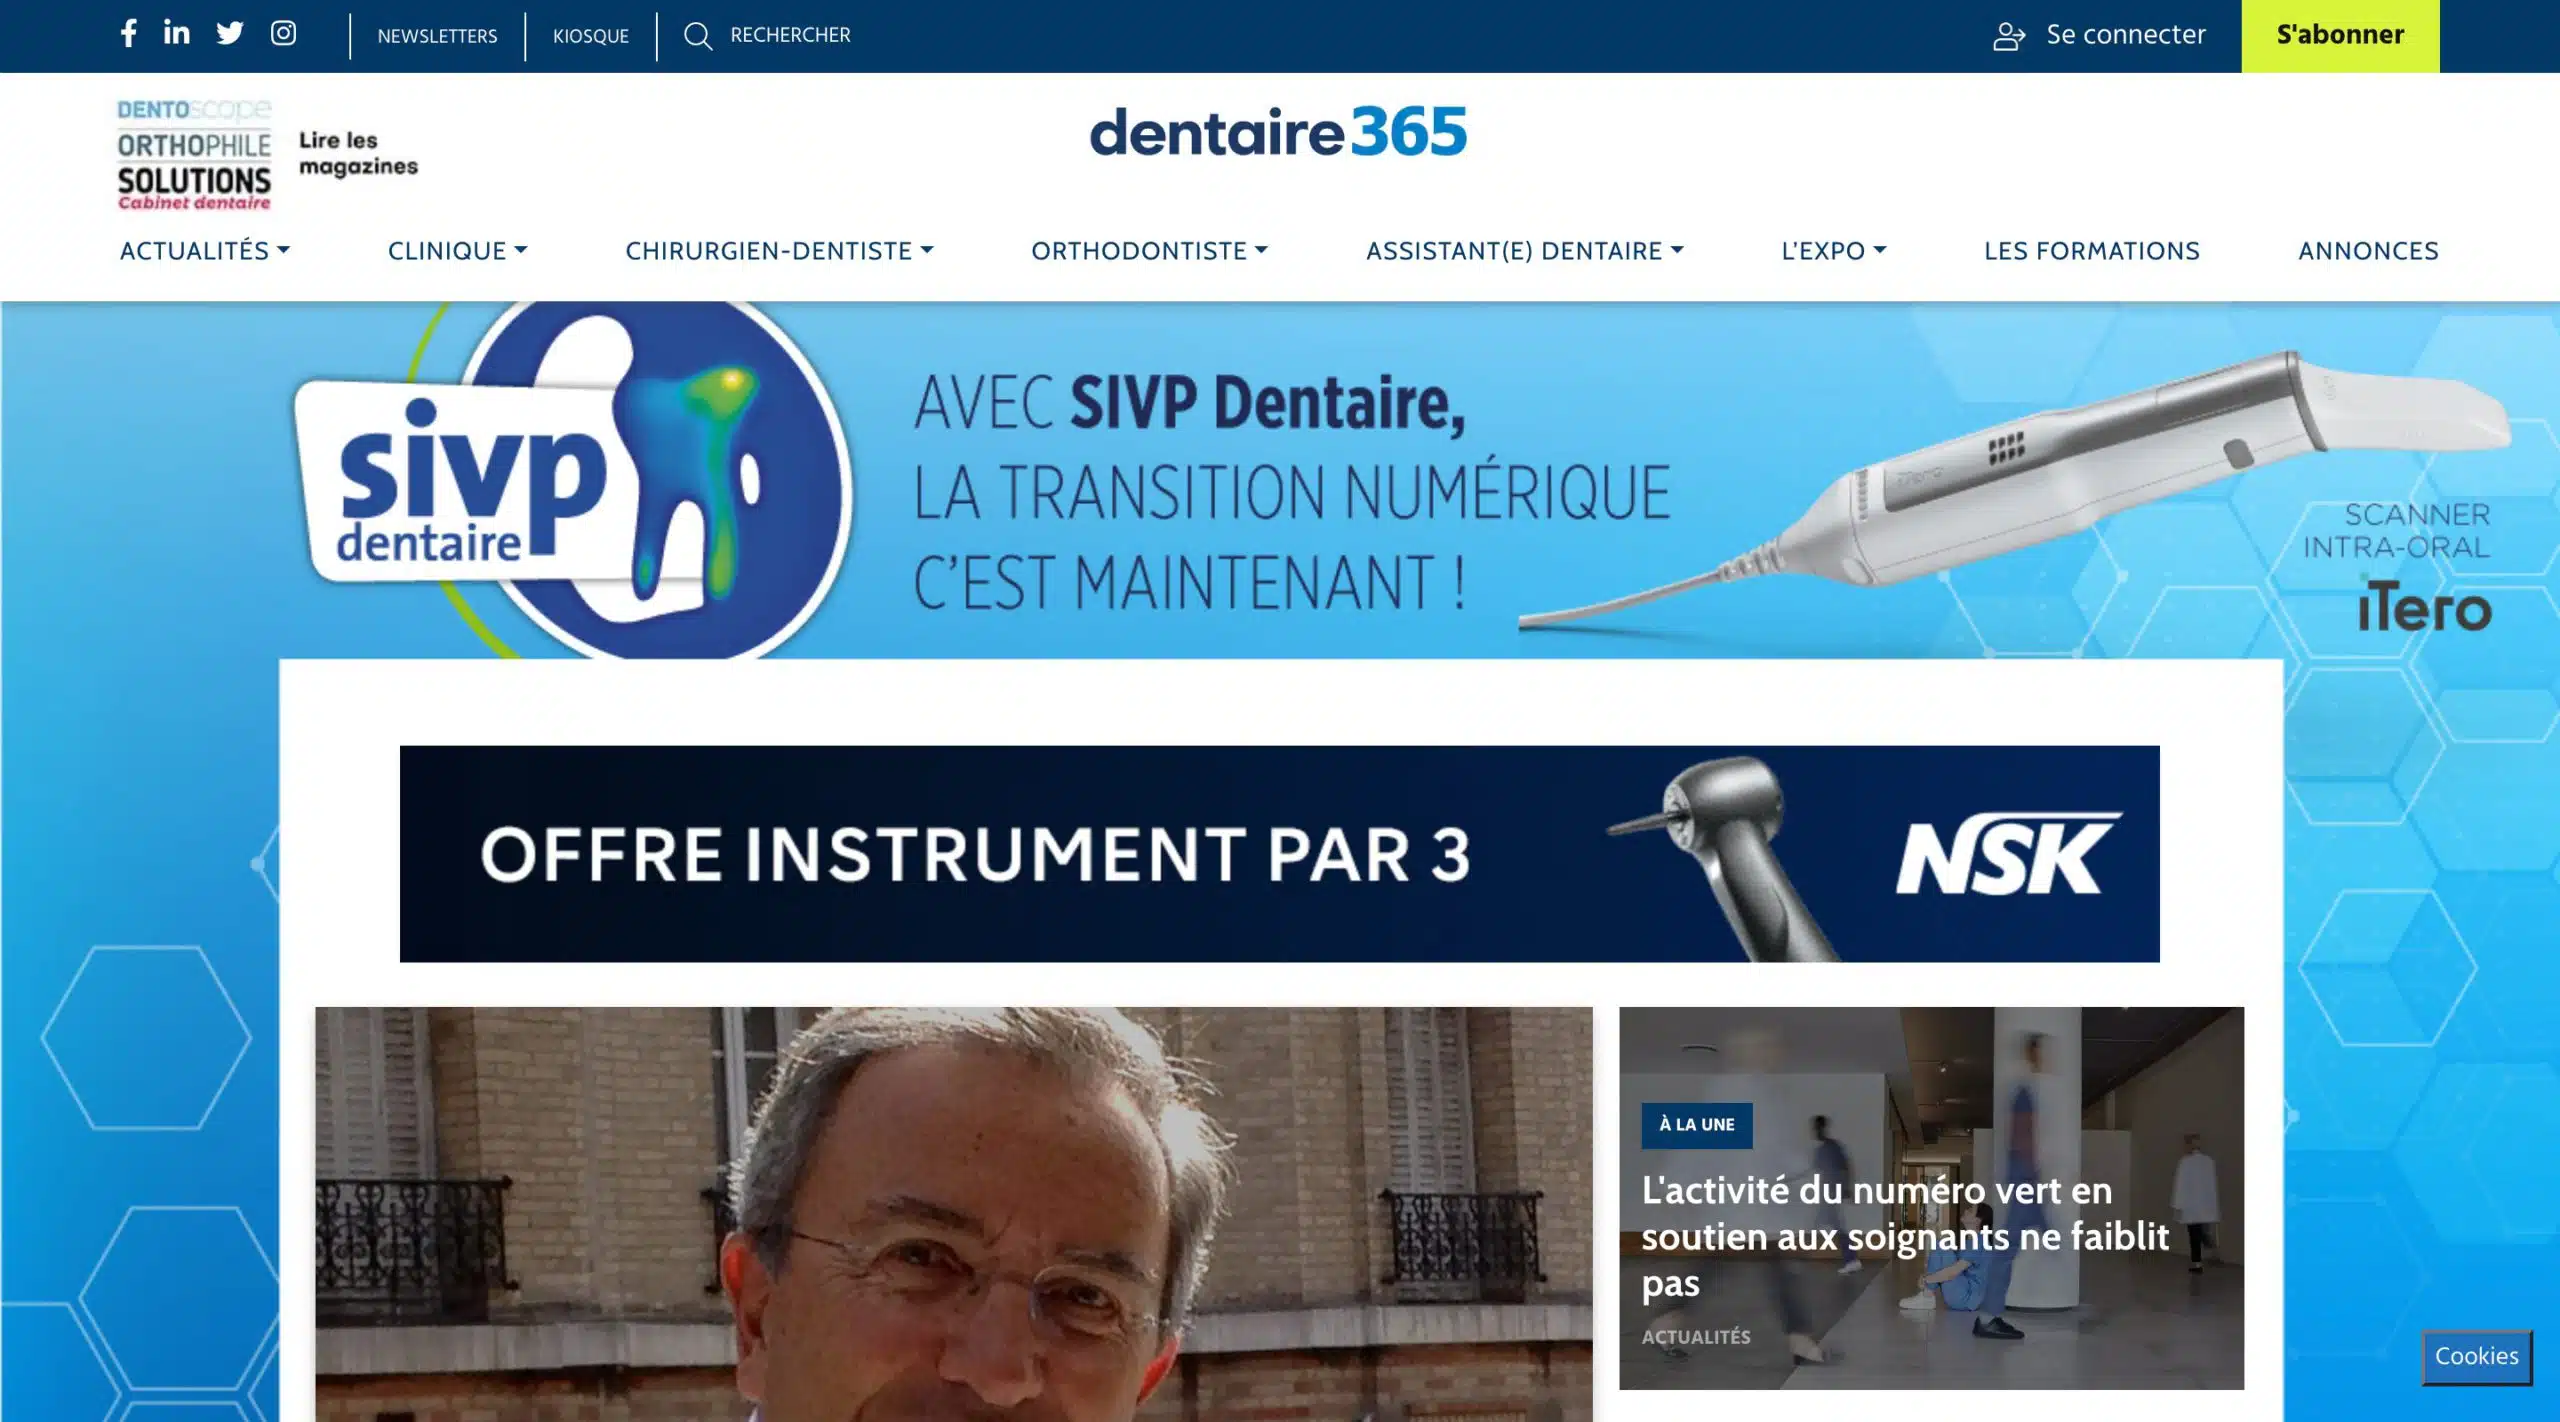2560x1422 pixels.
Task: Open the Lire les magazines logo block
Action: pos(268,154)
